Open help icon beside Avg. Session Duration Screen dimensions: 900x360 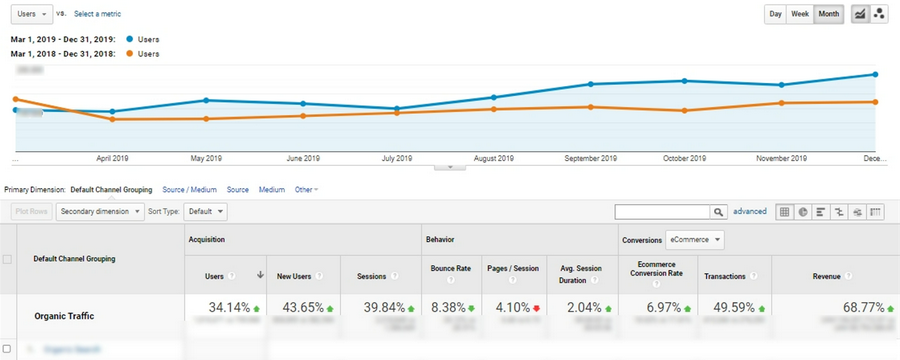tap(595, 281)
